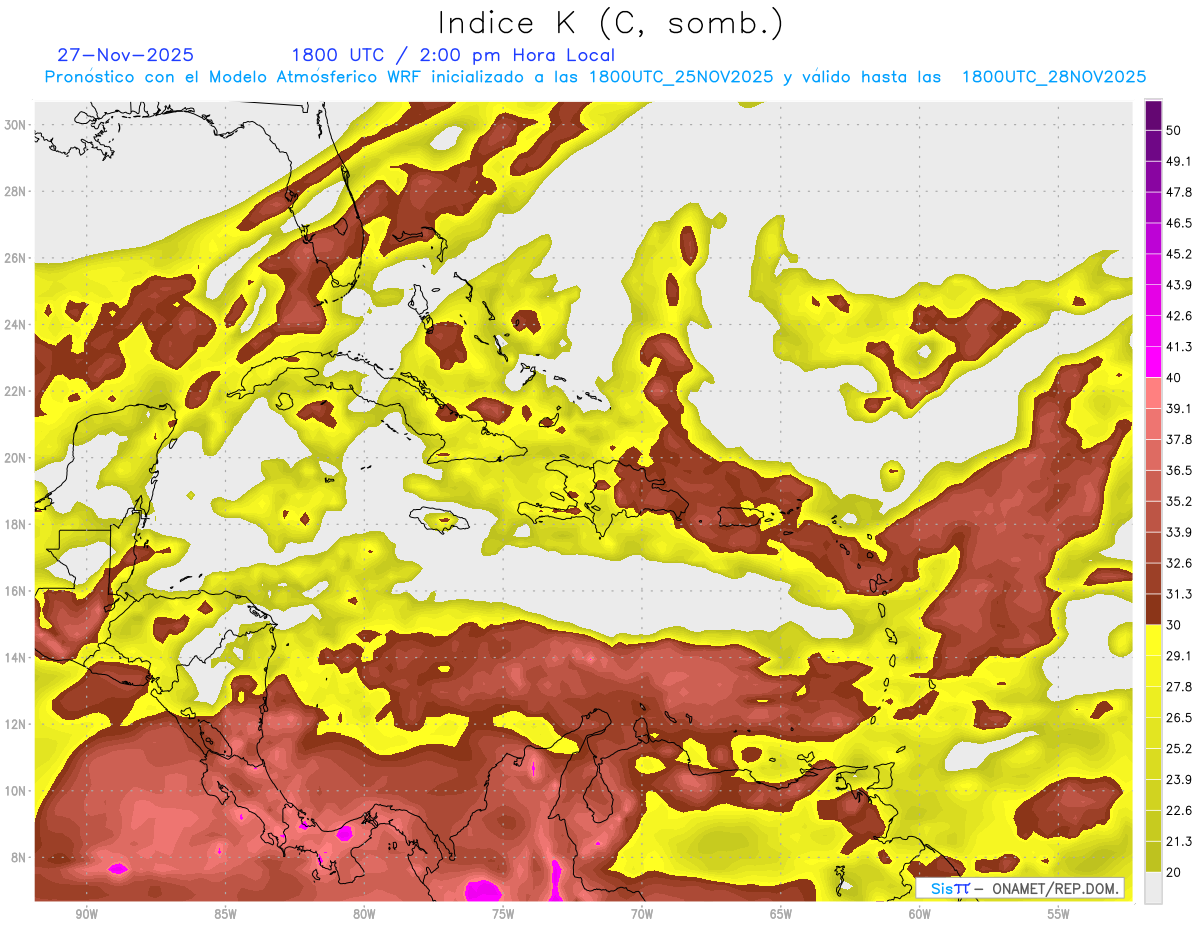1200x927 pixels.
Task: Click the colorbar value label "22.6"
Action: 1179,811
